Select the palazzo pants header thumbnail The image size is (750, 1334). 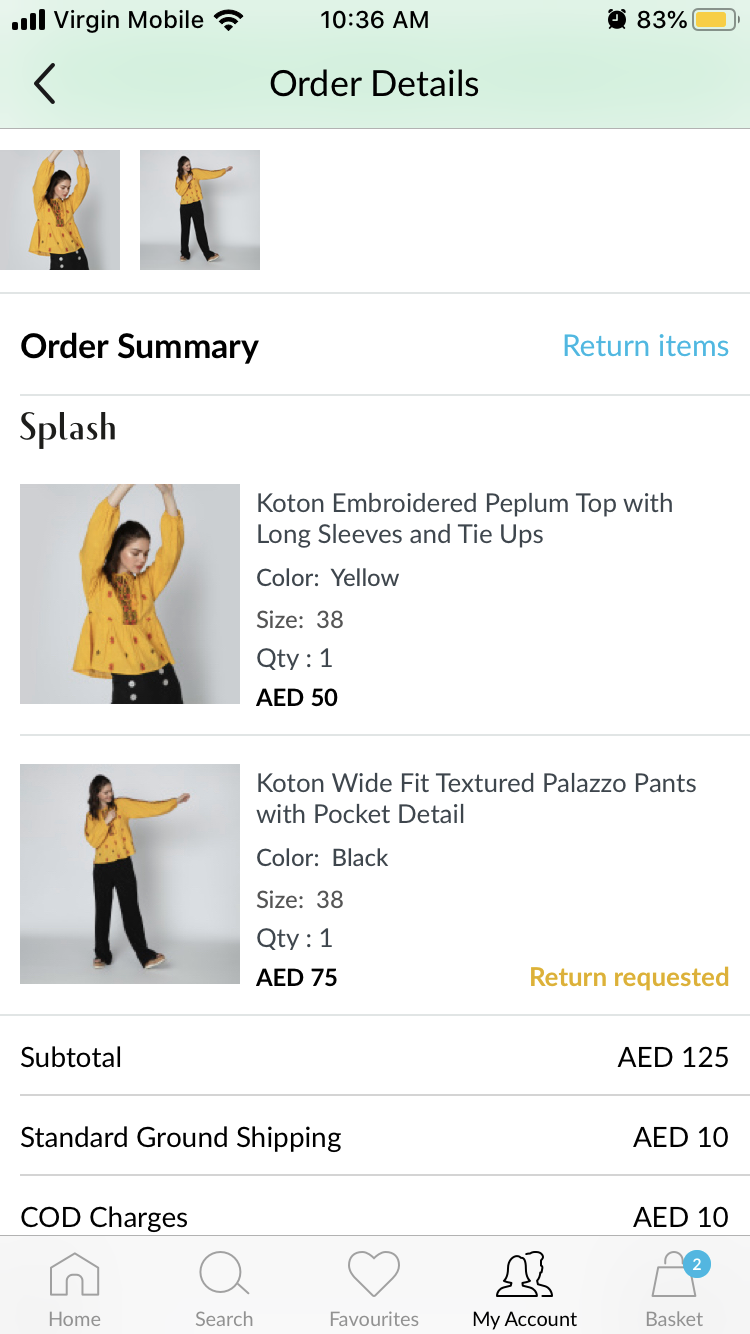click(200, 210)
